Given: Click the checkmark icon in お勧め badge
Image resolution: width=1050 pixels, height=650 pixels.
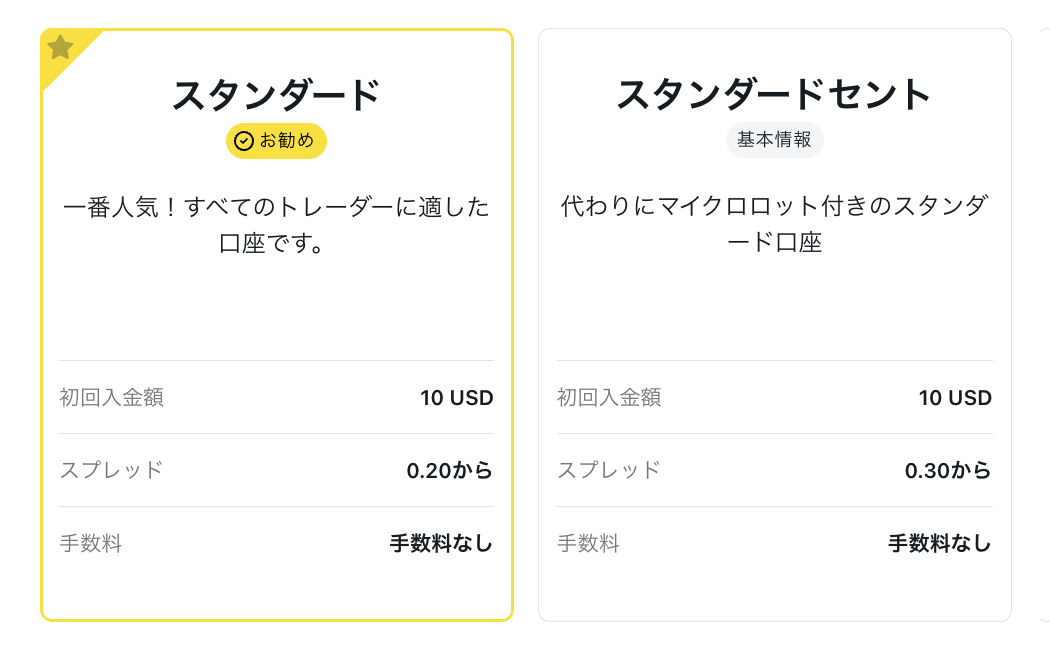Looking at the screenshot, I should (244, 141).
